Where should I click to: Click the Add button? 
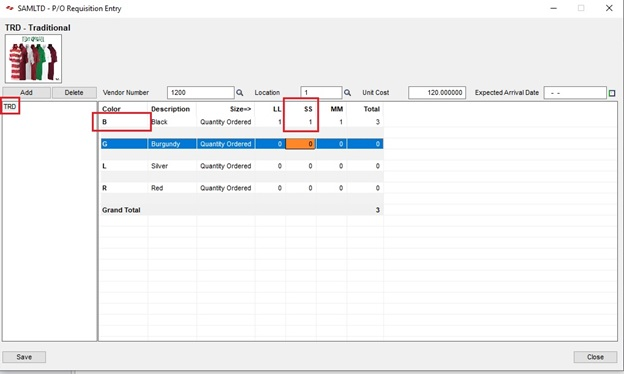click(x=26, y=93)
